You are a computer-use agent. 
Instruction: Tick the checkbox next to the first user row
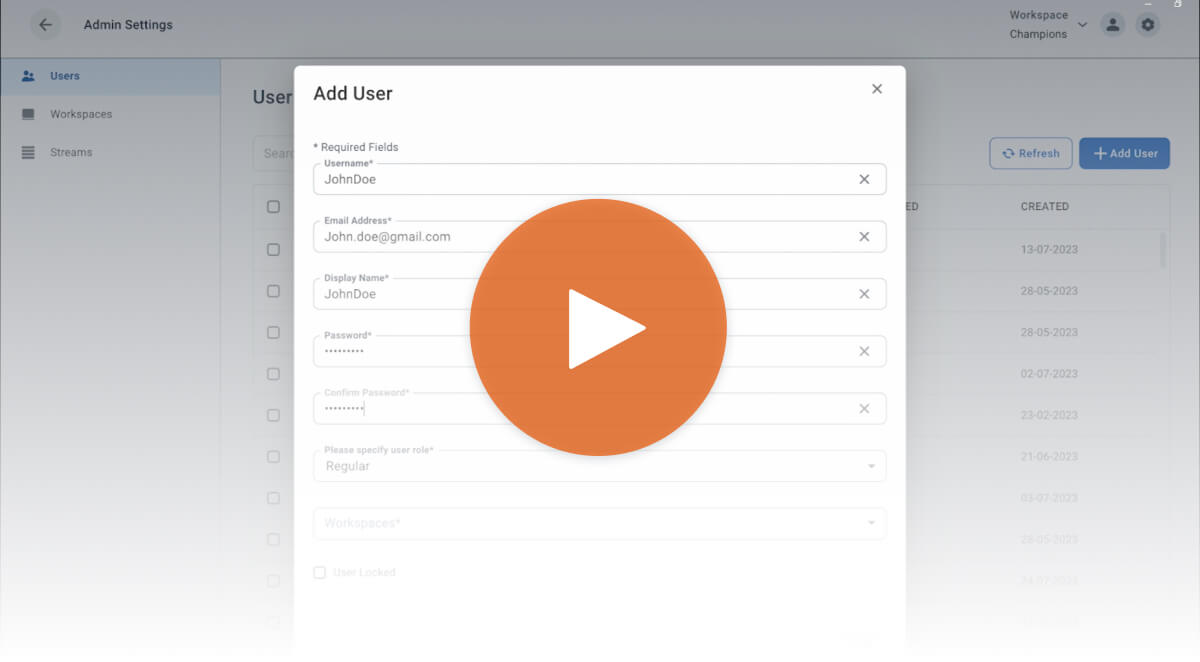(x=273, y=249)
